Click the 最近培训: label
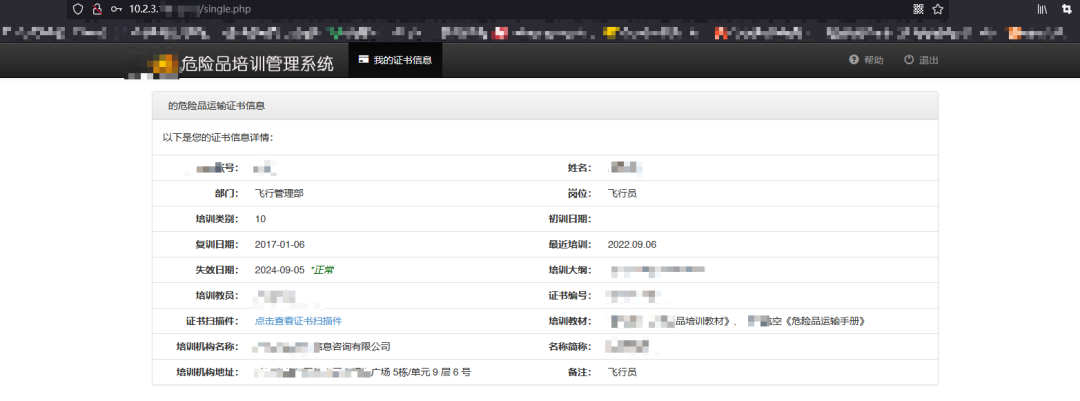The image size is (1080, 401). (x=570, y=245)
